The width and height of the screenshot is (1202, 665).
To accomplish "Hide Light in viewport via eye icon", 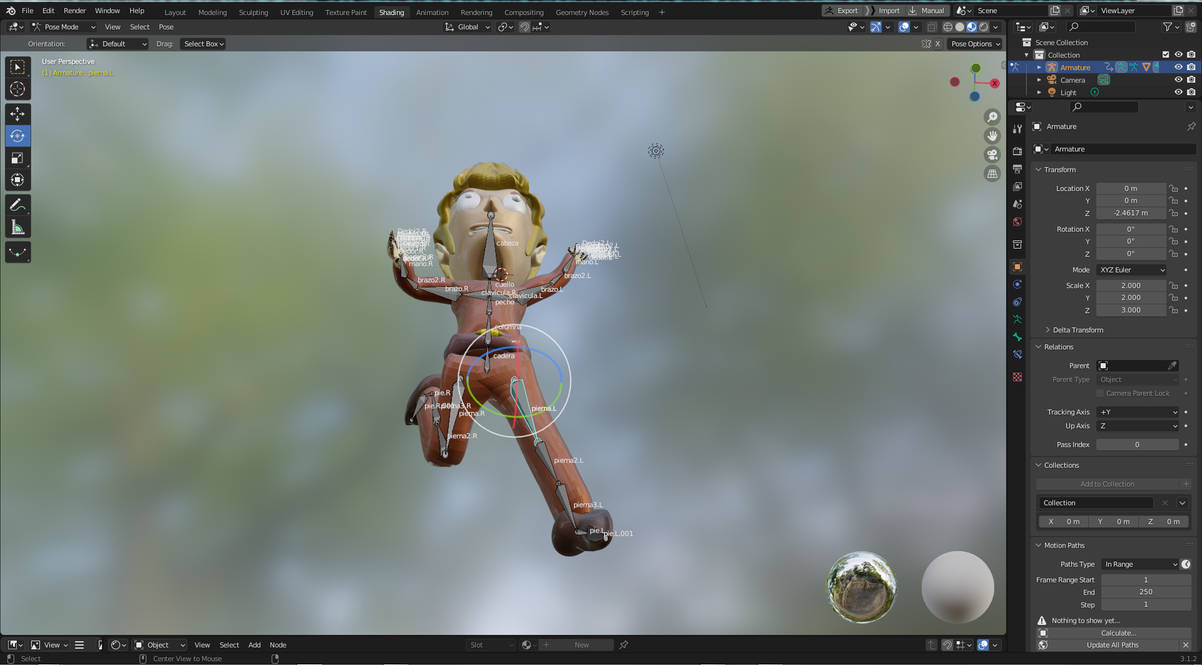I will 1178,92.
